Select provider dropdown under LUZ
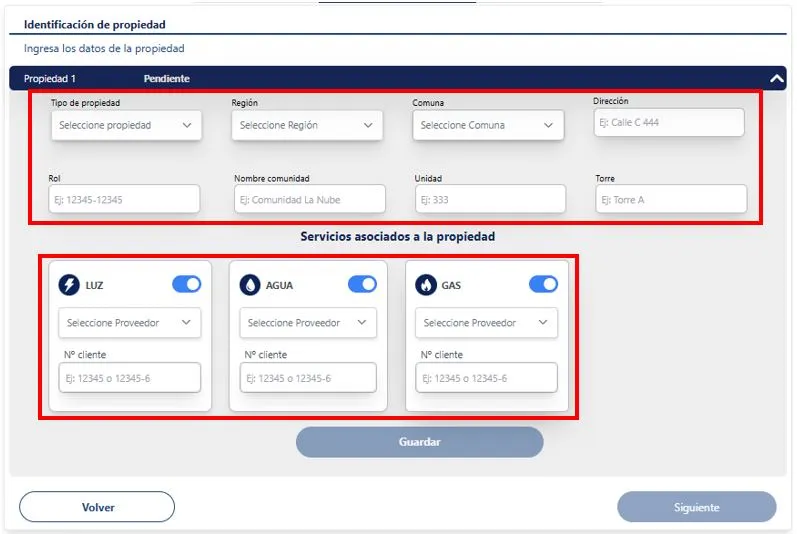This screenshot has width=797, height=534. [x=130, y=323]
